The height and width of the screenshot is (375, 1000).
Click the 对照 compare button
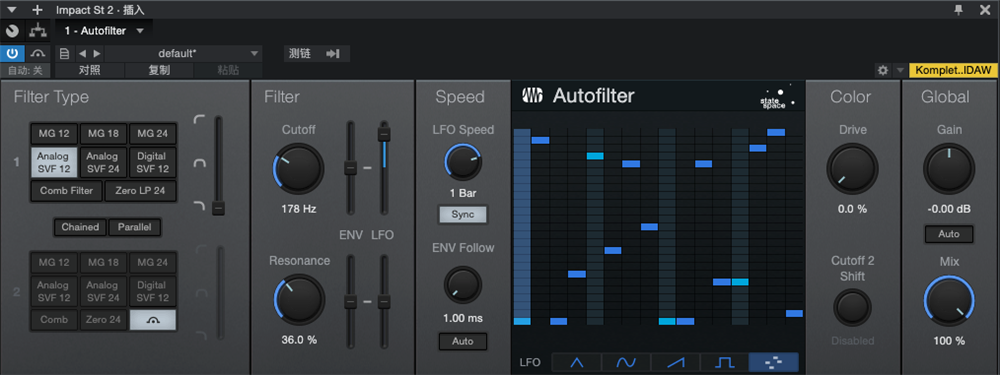(x=89, y=70)
